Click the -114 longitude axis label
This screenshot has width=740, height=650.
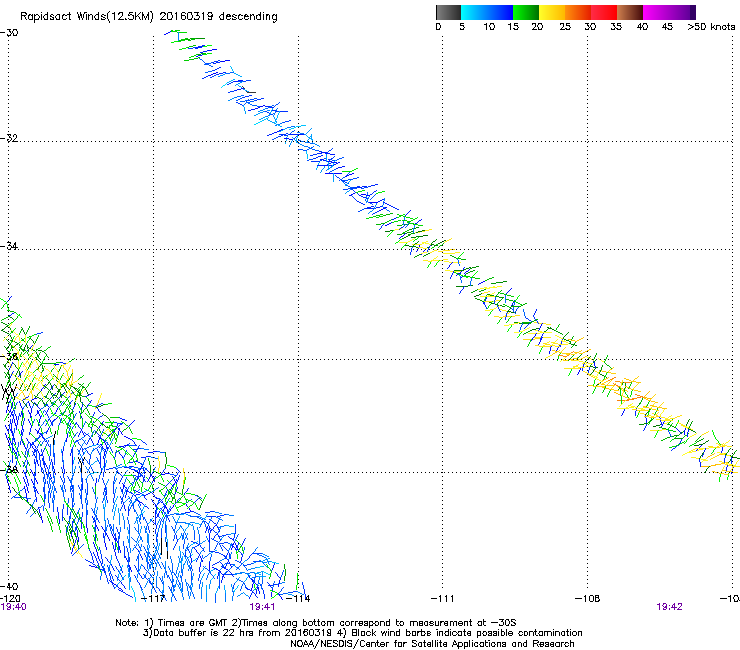[x=298, y=599]
